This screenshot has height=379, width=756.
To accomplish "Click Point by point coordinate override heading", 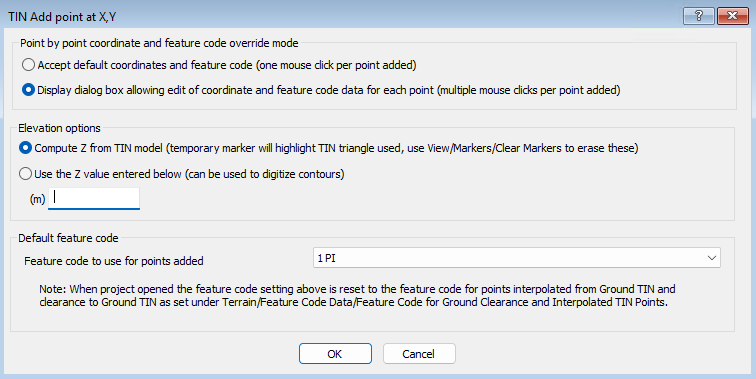I will (159, 43).
